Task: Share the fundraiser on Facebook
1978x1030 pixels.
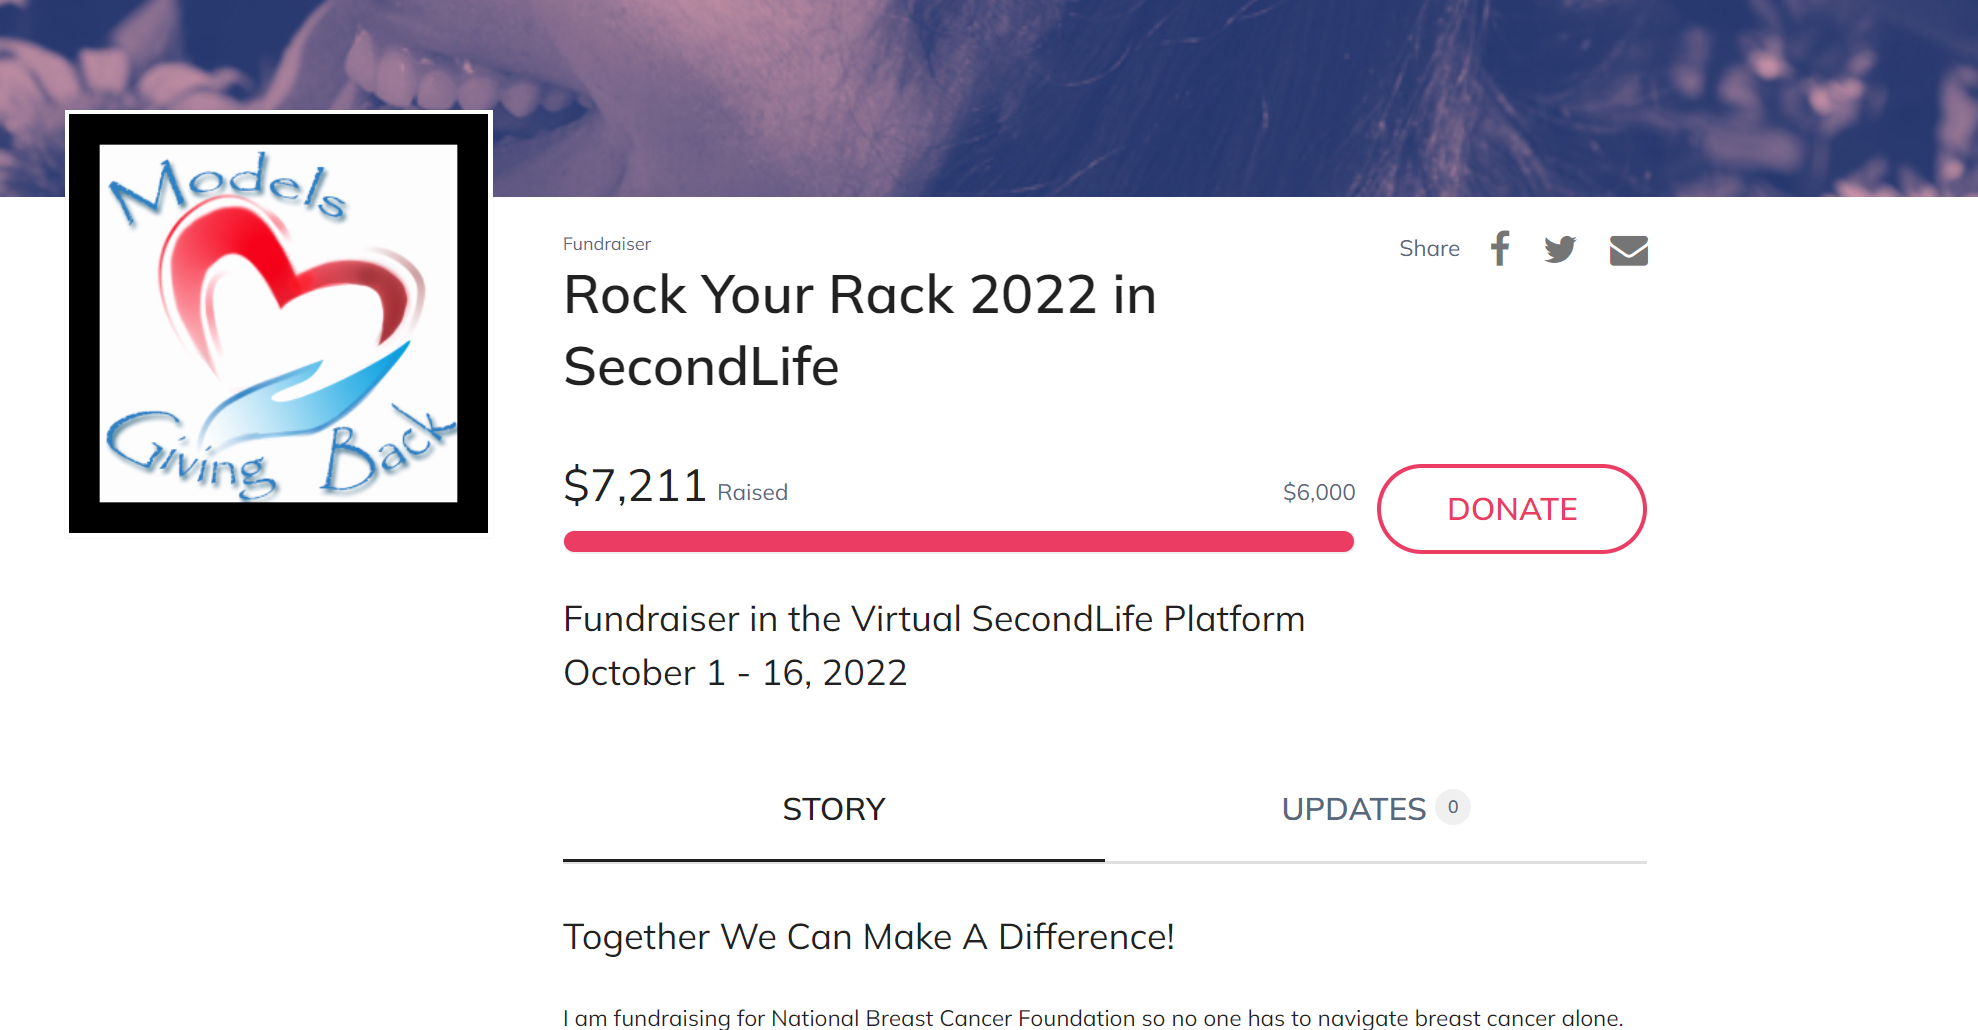Action: (1499, 249)
